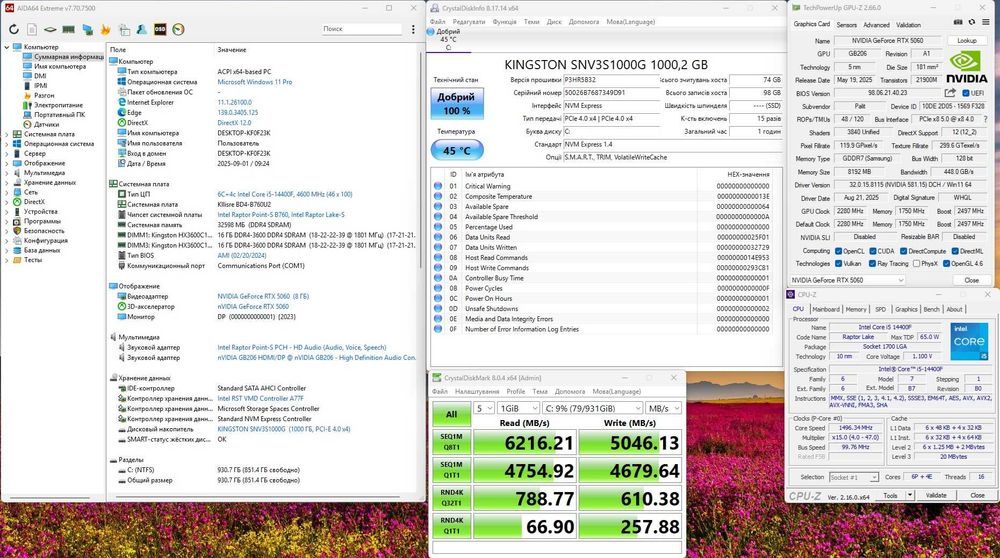Open GPU-Z hamburger menu

986,22
